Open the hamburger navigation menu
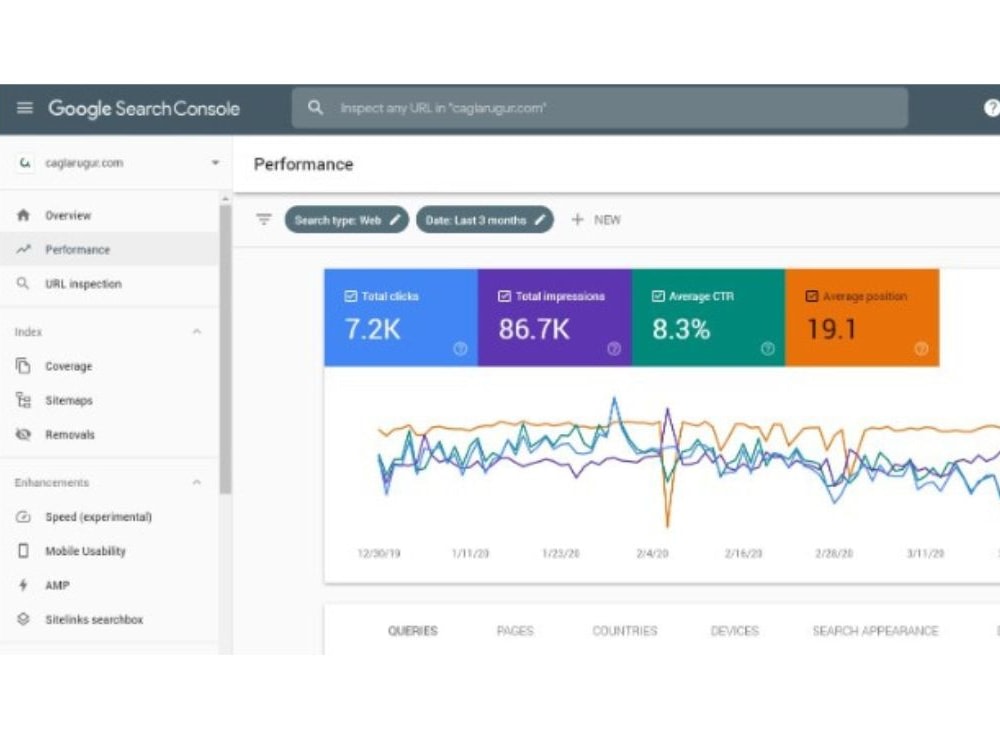 tap(24, 108)
